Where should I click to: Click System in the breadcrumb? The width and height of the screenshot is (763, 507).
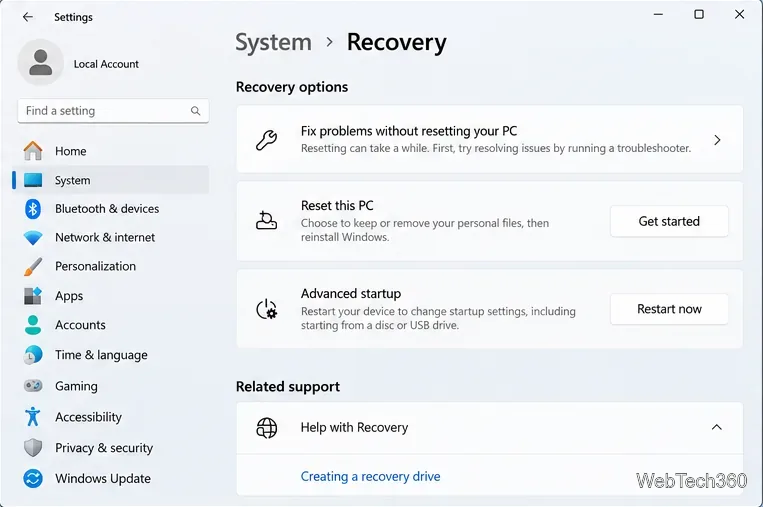[x=273, y=42]
